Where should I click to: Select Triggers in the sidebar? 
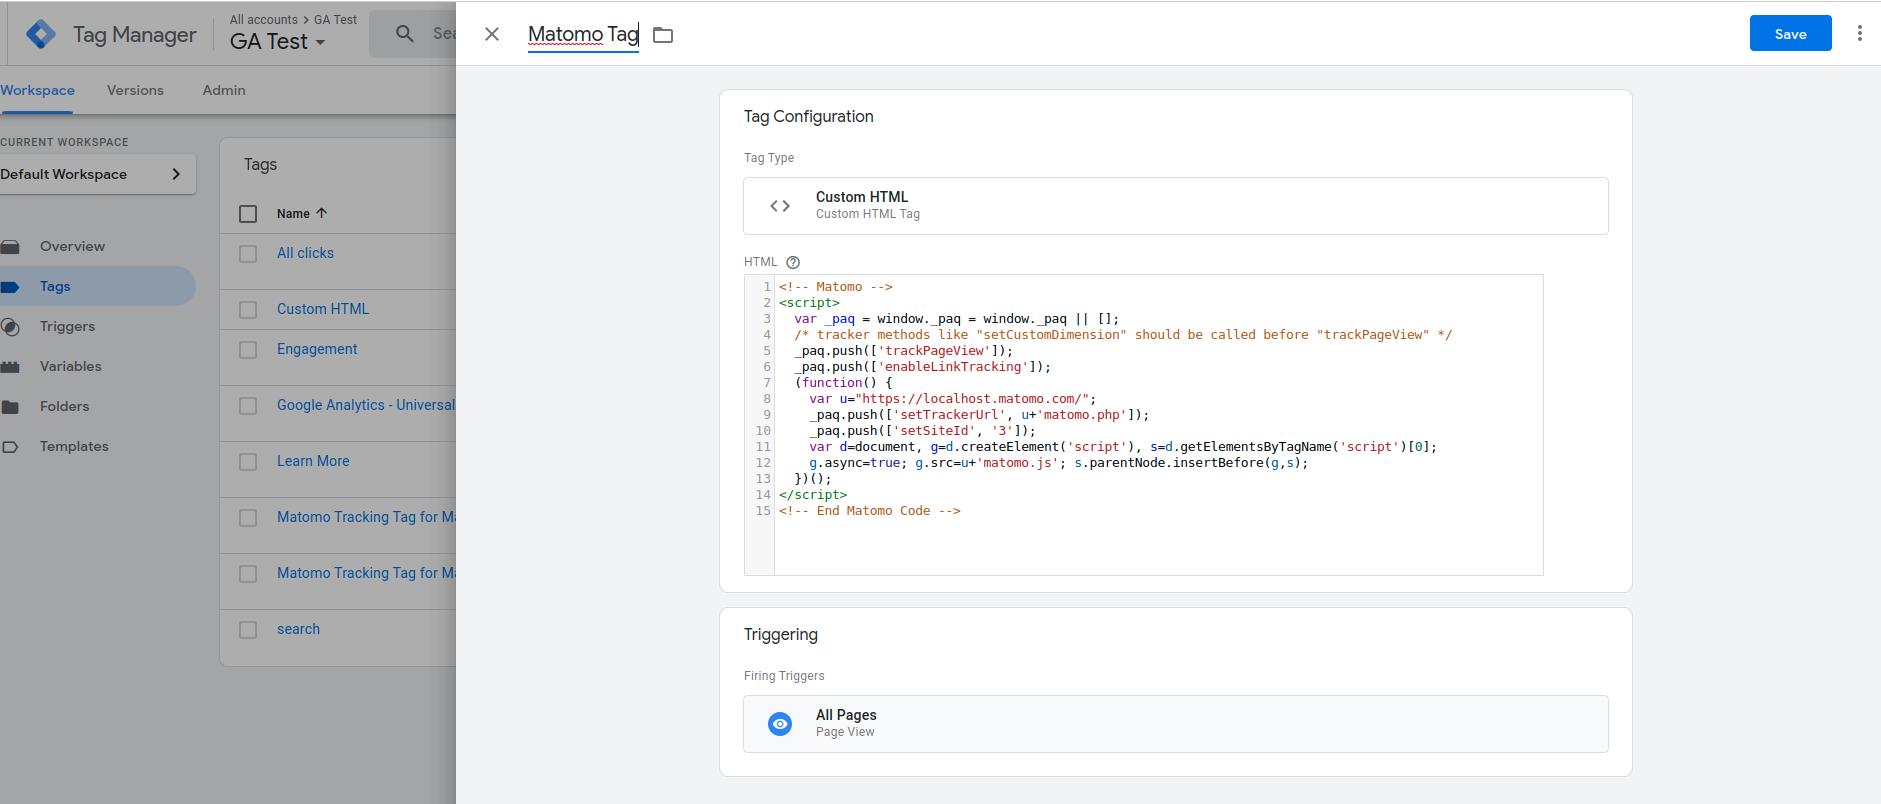click(x=67, y=326)
